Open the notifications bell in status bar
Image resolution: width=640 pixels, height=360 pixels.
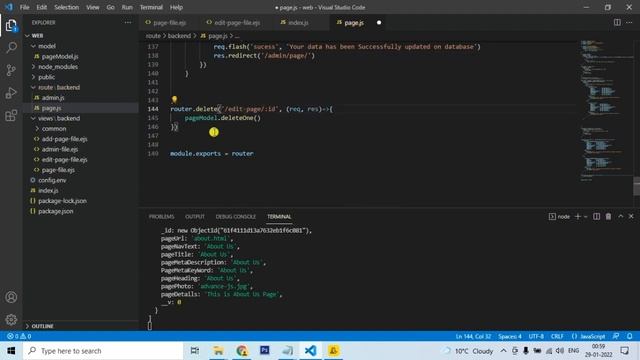click(x=629, y=336)
